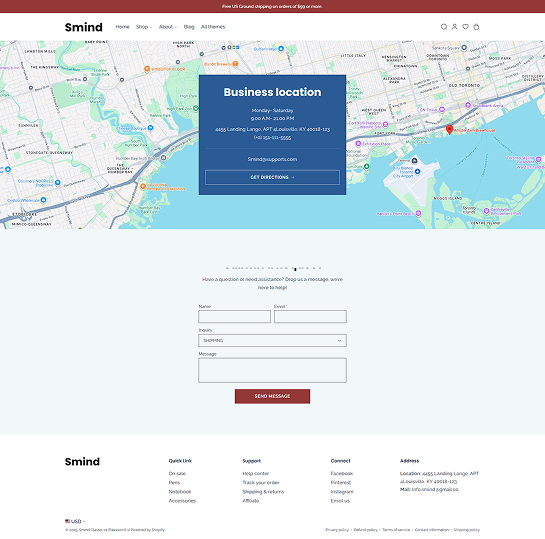Viewport: 545px width, 539px height.
Task: Click the Email input field
Action: [x=310, y=317]
